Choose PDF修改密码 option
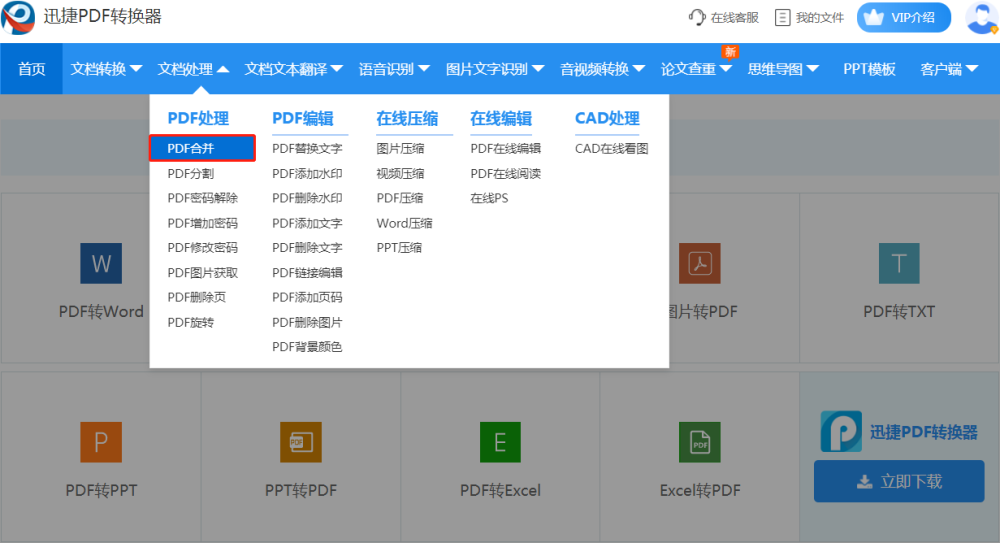Viewport: 1000px width, 543px height. tap(202, 248)
